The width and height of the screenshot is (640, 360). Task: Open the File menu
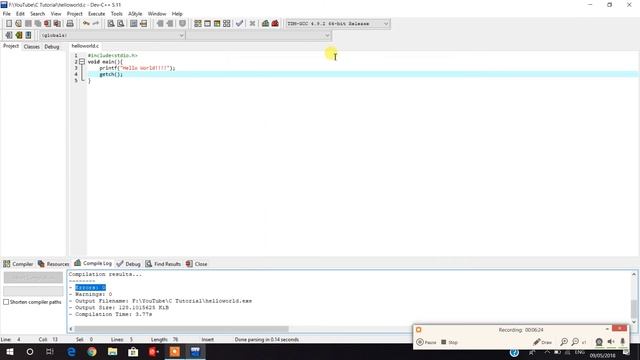tap(7, 14)
